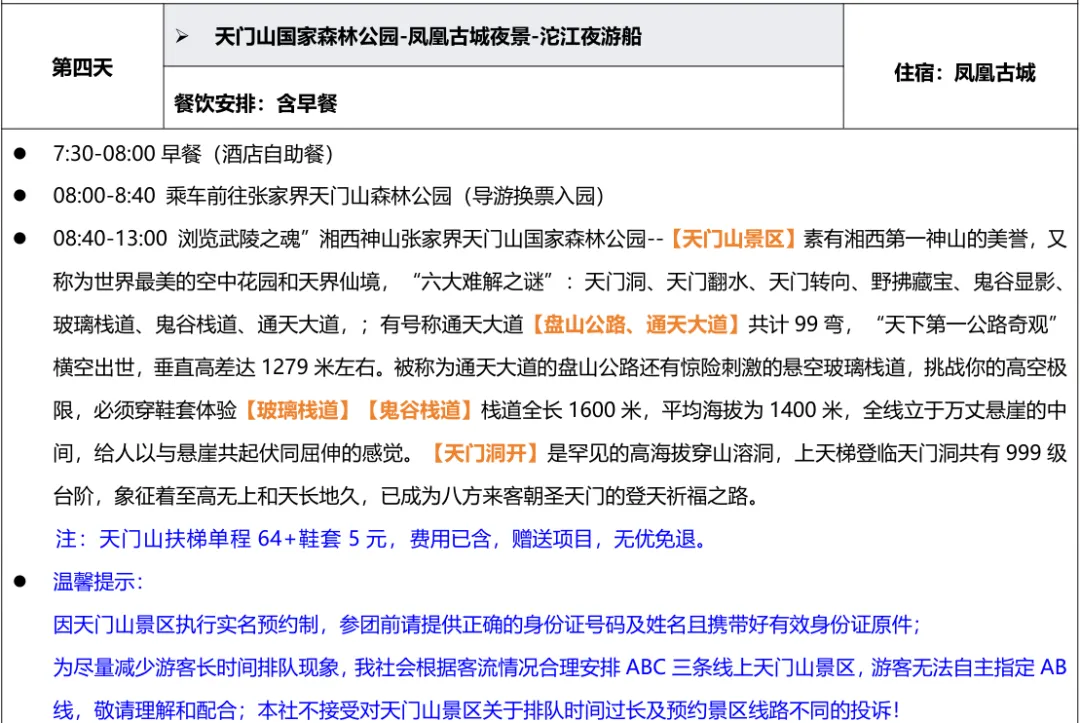Click the phrase “天下第一公路奇观”
Image resolution: width=1080 pixels, height=723 pixels.
(x=966, y=324)
